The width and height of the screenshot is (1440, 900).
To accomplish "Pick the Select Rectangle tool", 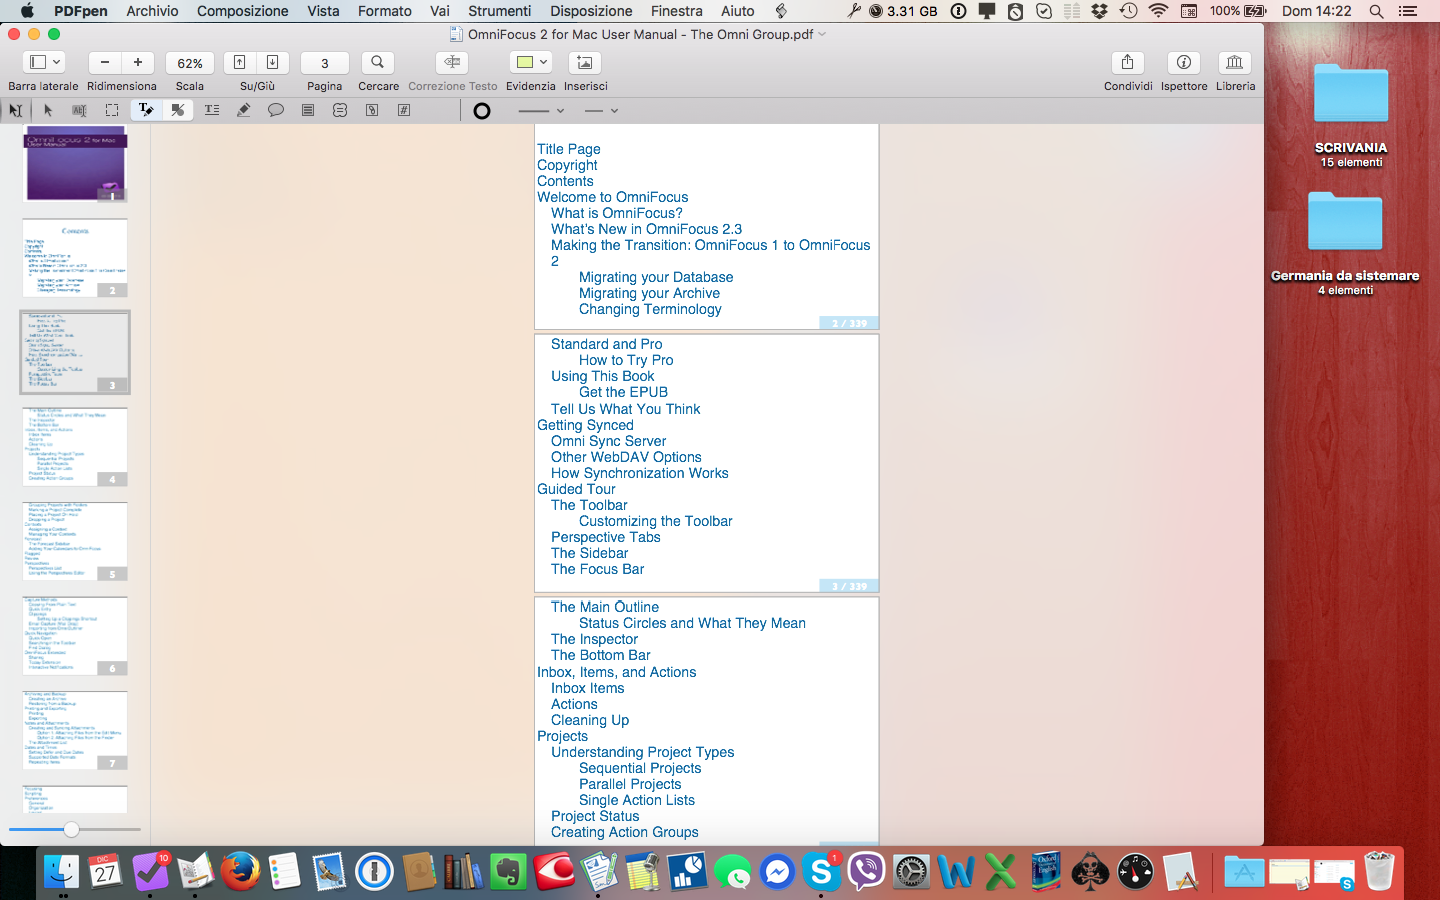I will tap(112, 110).
